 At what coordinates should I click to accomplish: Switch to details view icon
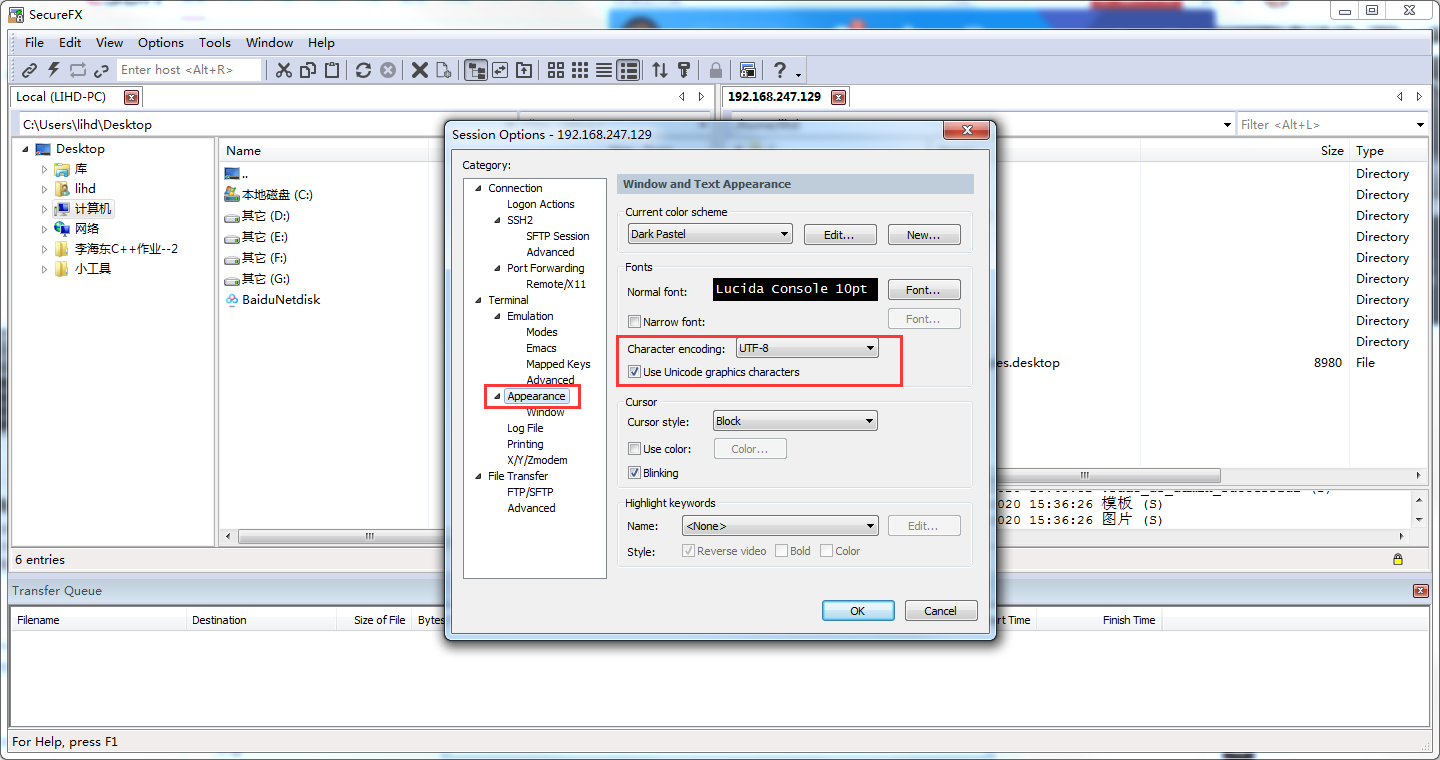pos(628,70)
